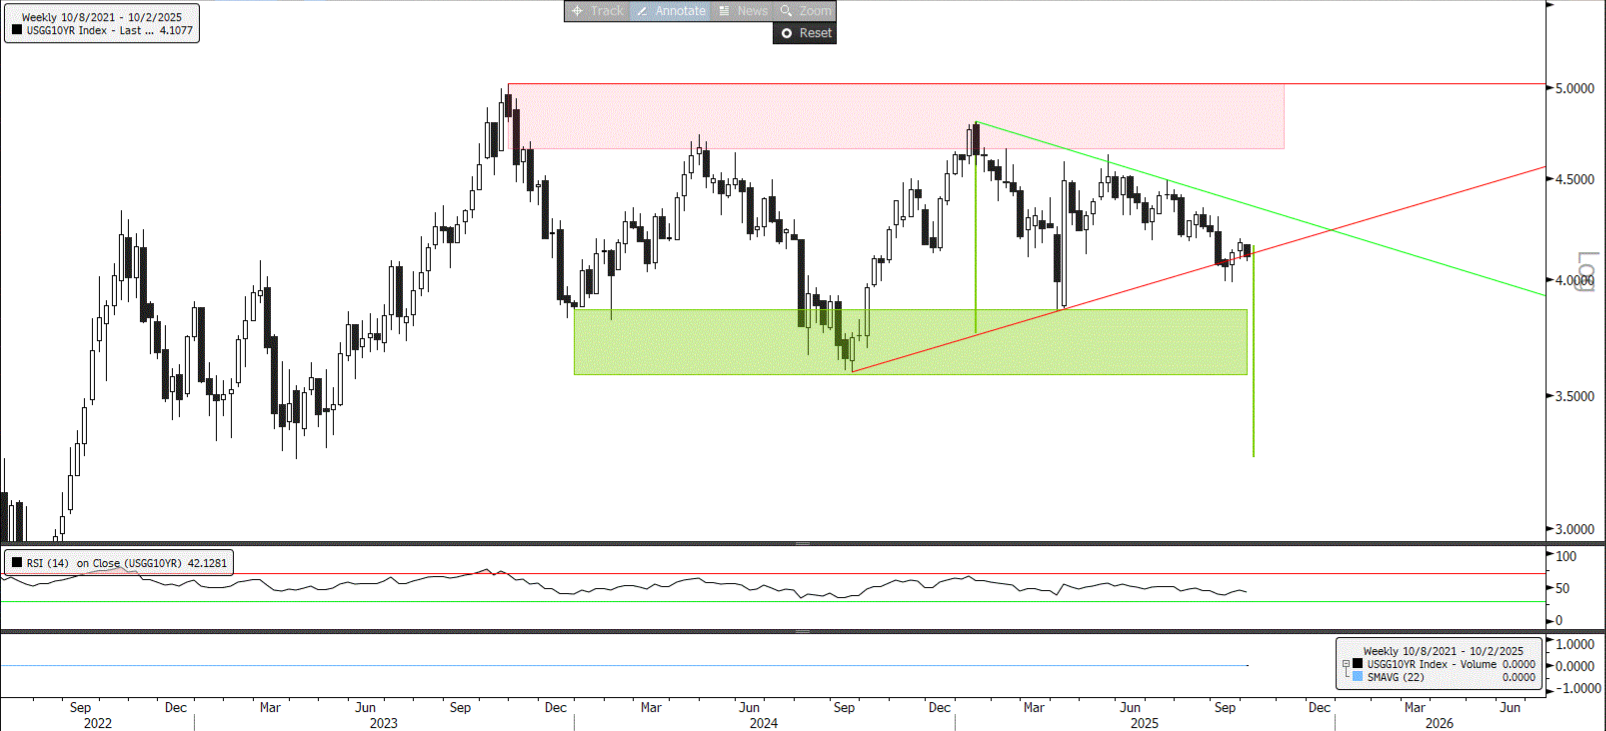Image resolution: width=1606 pixels, height=731 pixels.
Task: Reset the chart view
Action: pyautogui.click(x=805, y=33)
